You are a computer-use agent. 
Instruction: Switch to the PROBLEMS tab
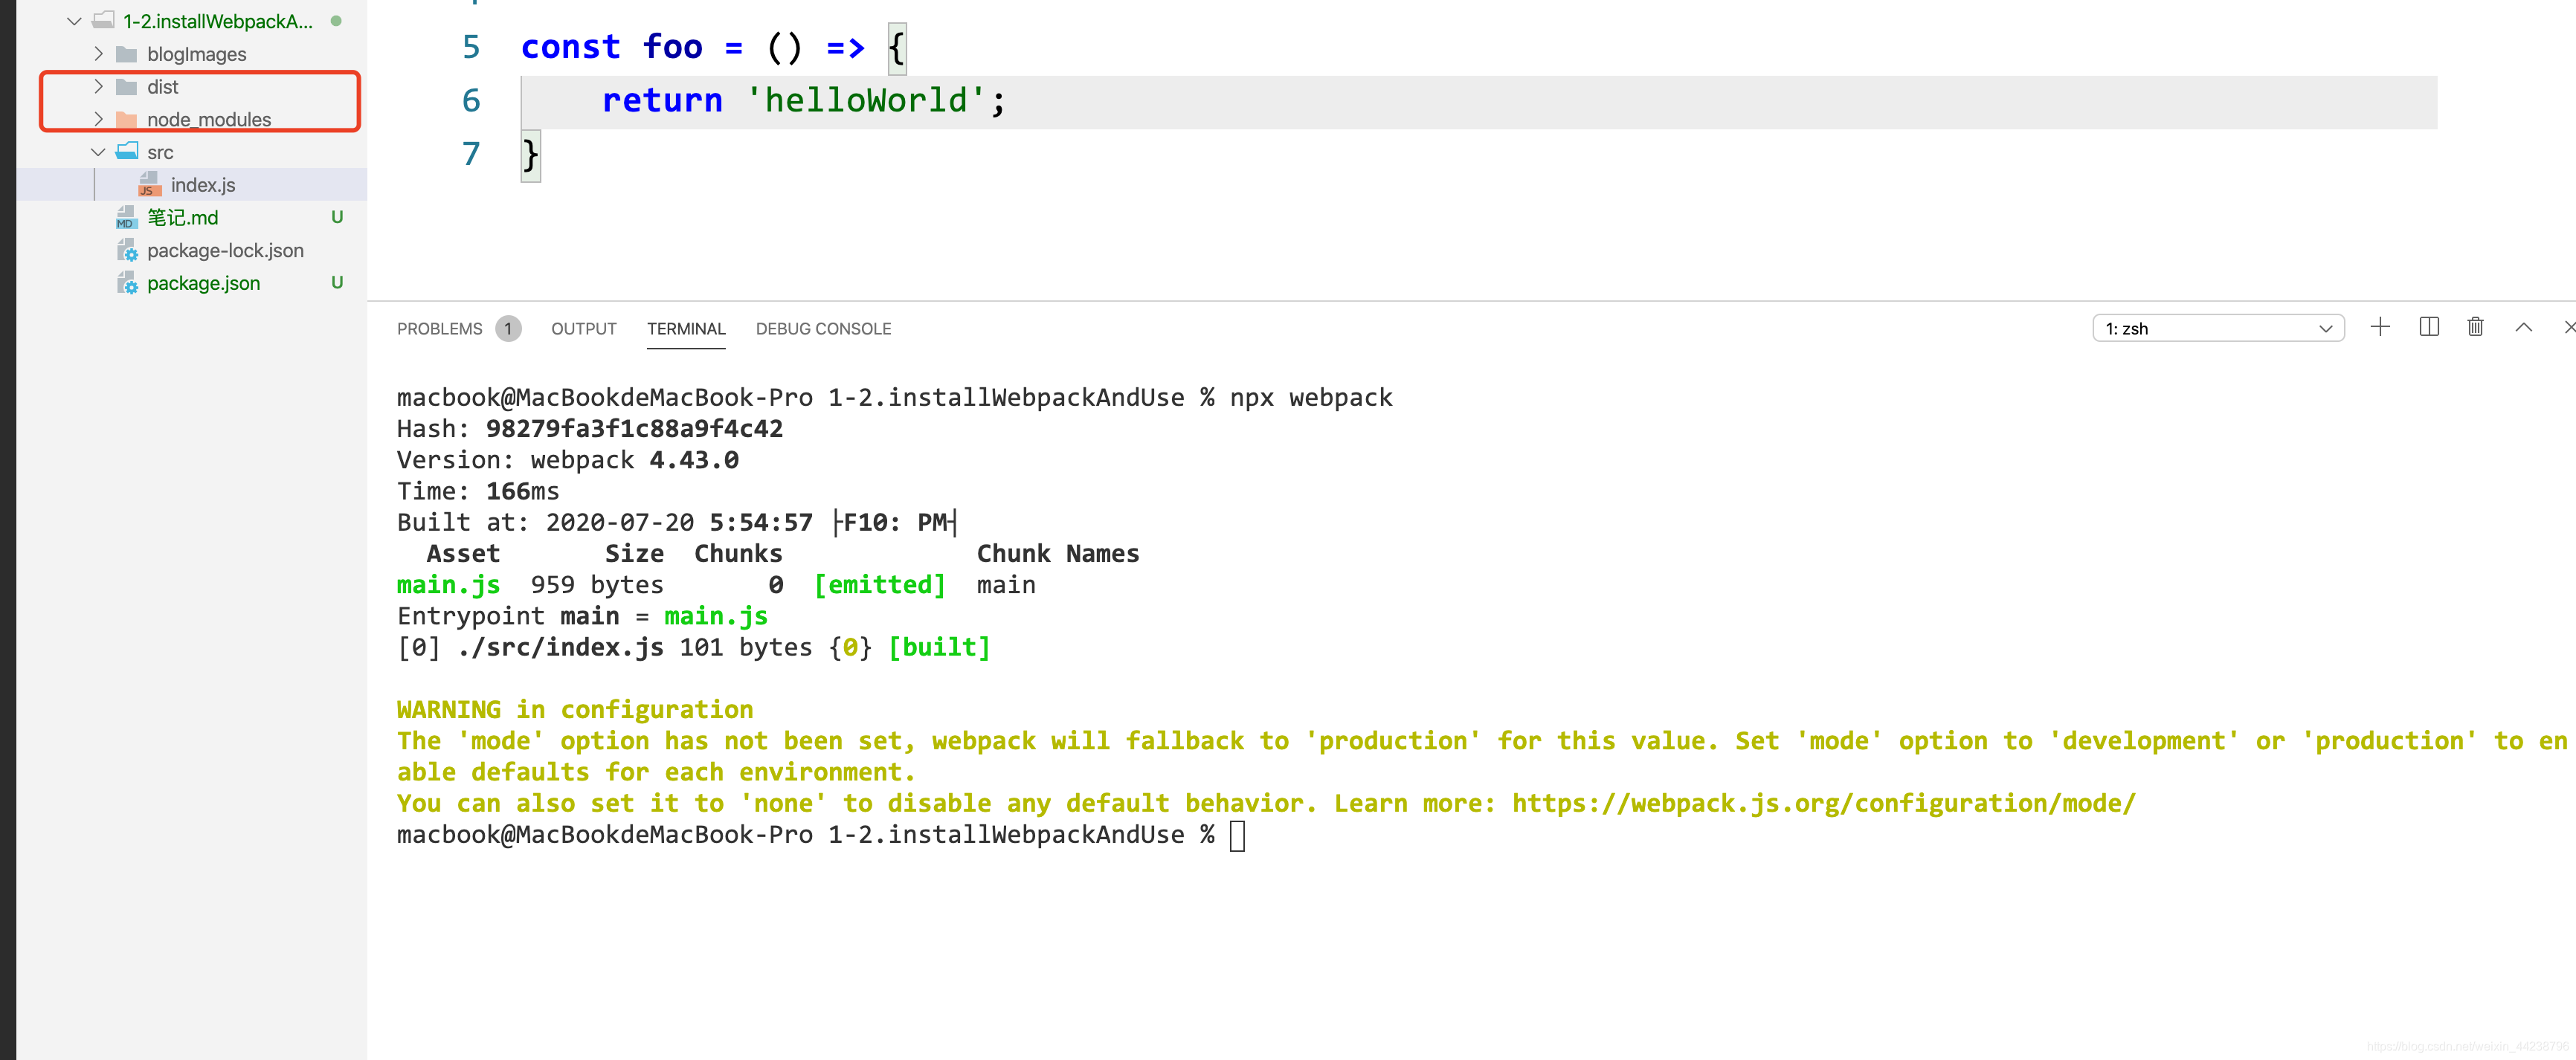pyautogui.click(x=439, y=329)
